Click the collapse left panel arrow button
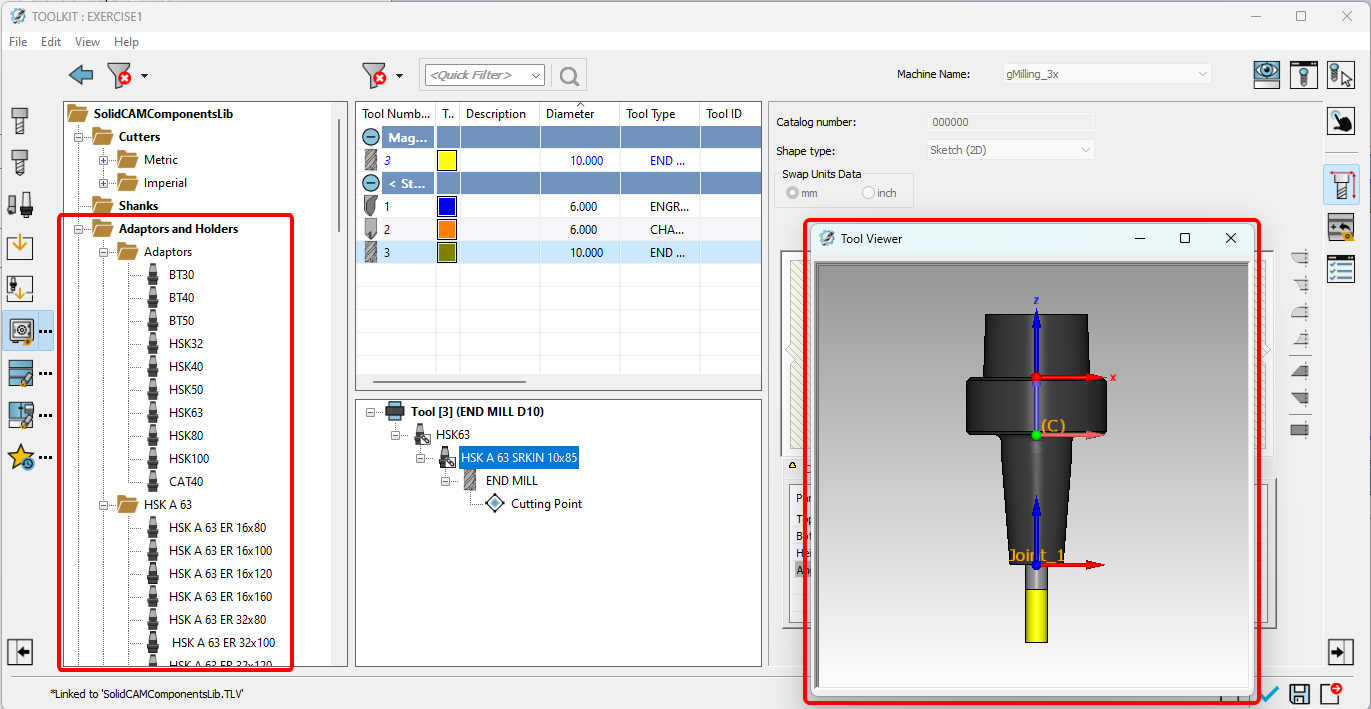Image resolution: width=1371 pixels, height=709 pixels. (21, 652)
